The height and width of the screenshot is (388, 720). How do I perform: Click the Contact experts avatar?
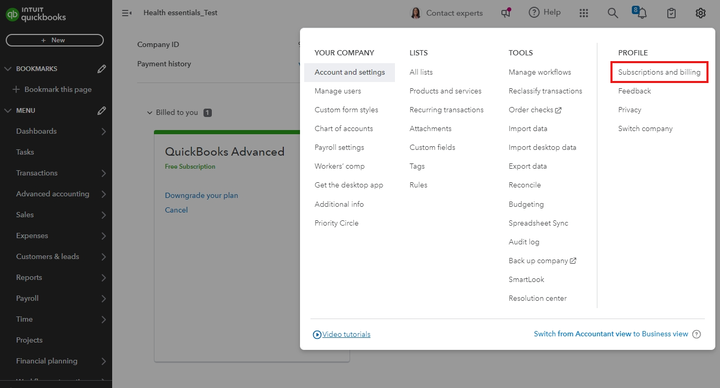(416, 13)
